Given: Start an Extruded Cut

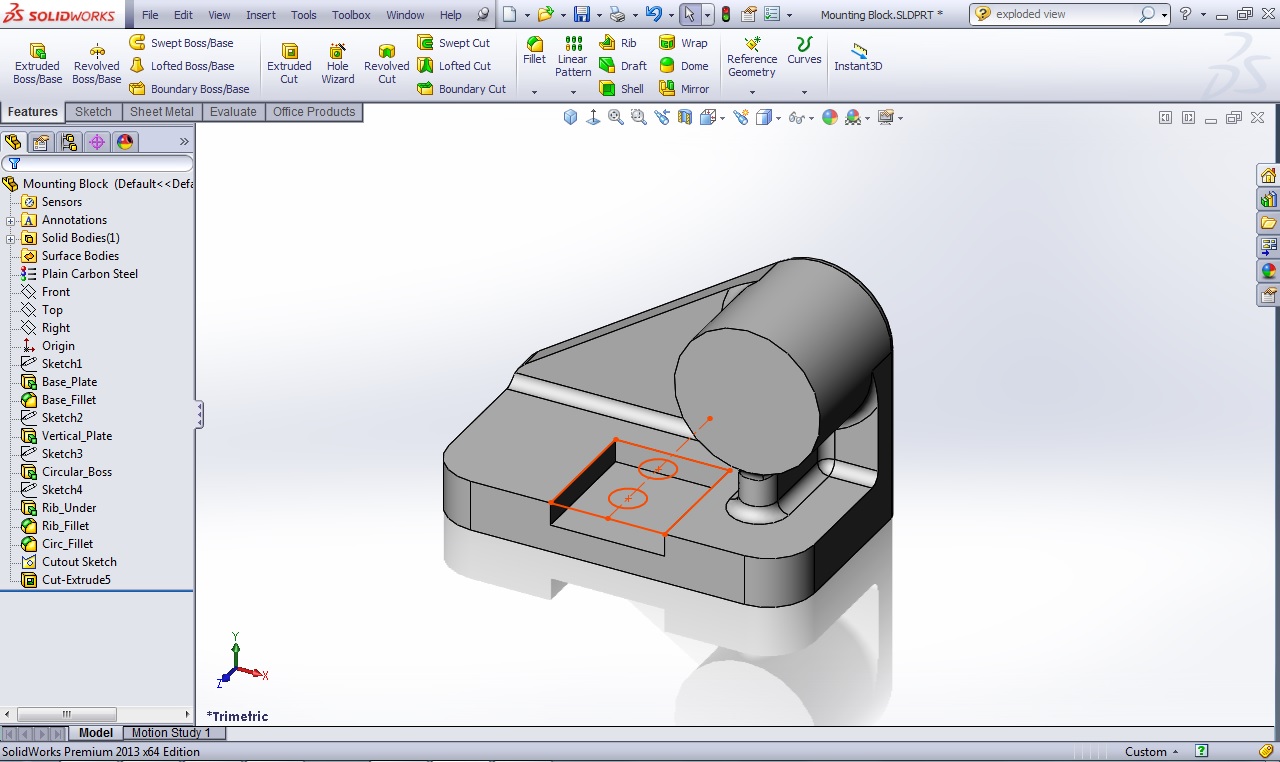Looking at the screenshot, I should tap(289, 63).
